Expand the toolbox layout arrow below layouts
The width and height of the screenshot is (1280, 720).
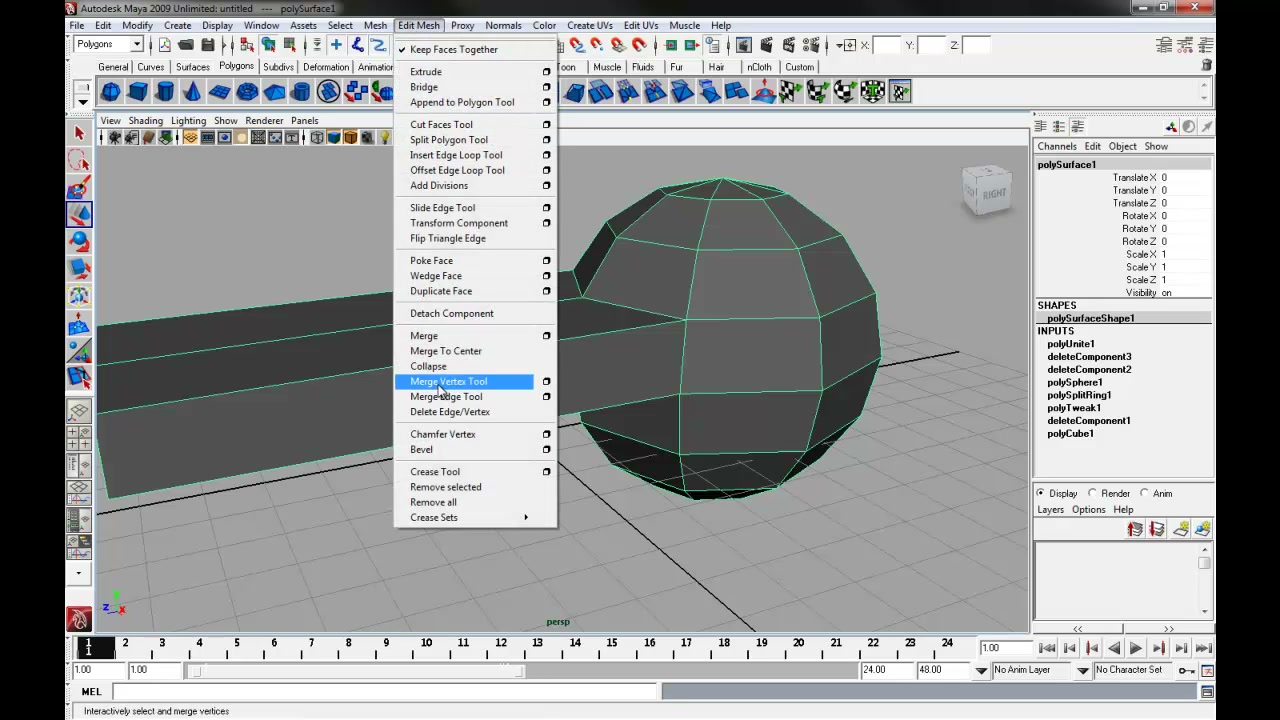tap(79, 574)
